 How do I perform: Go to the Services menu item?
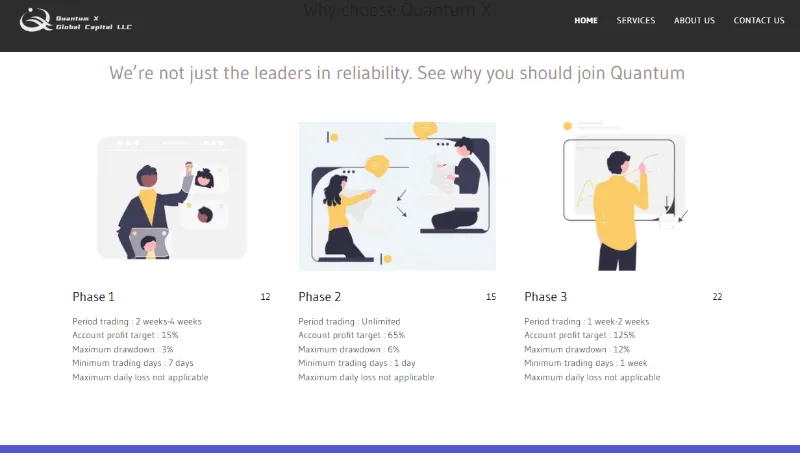click(636, 20)
